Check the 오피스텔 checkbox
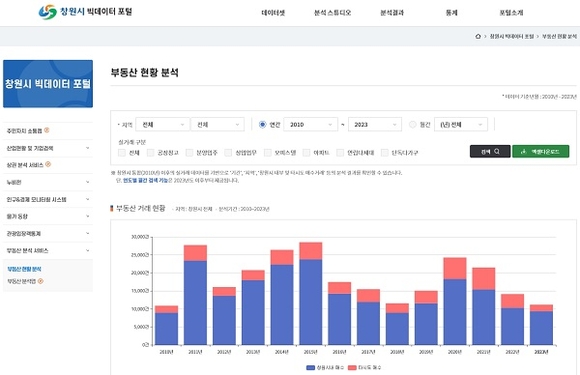This screenshot has width=580, height=375. click(x=267, y=152)
